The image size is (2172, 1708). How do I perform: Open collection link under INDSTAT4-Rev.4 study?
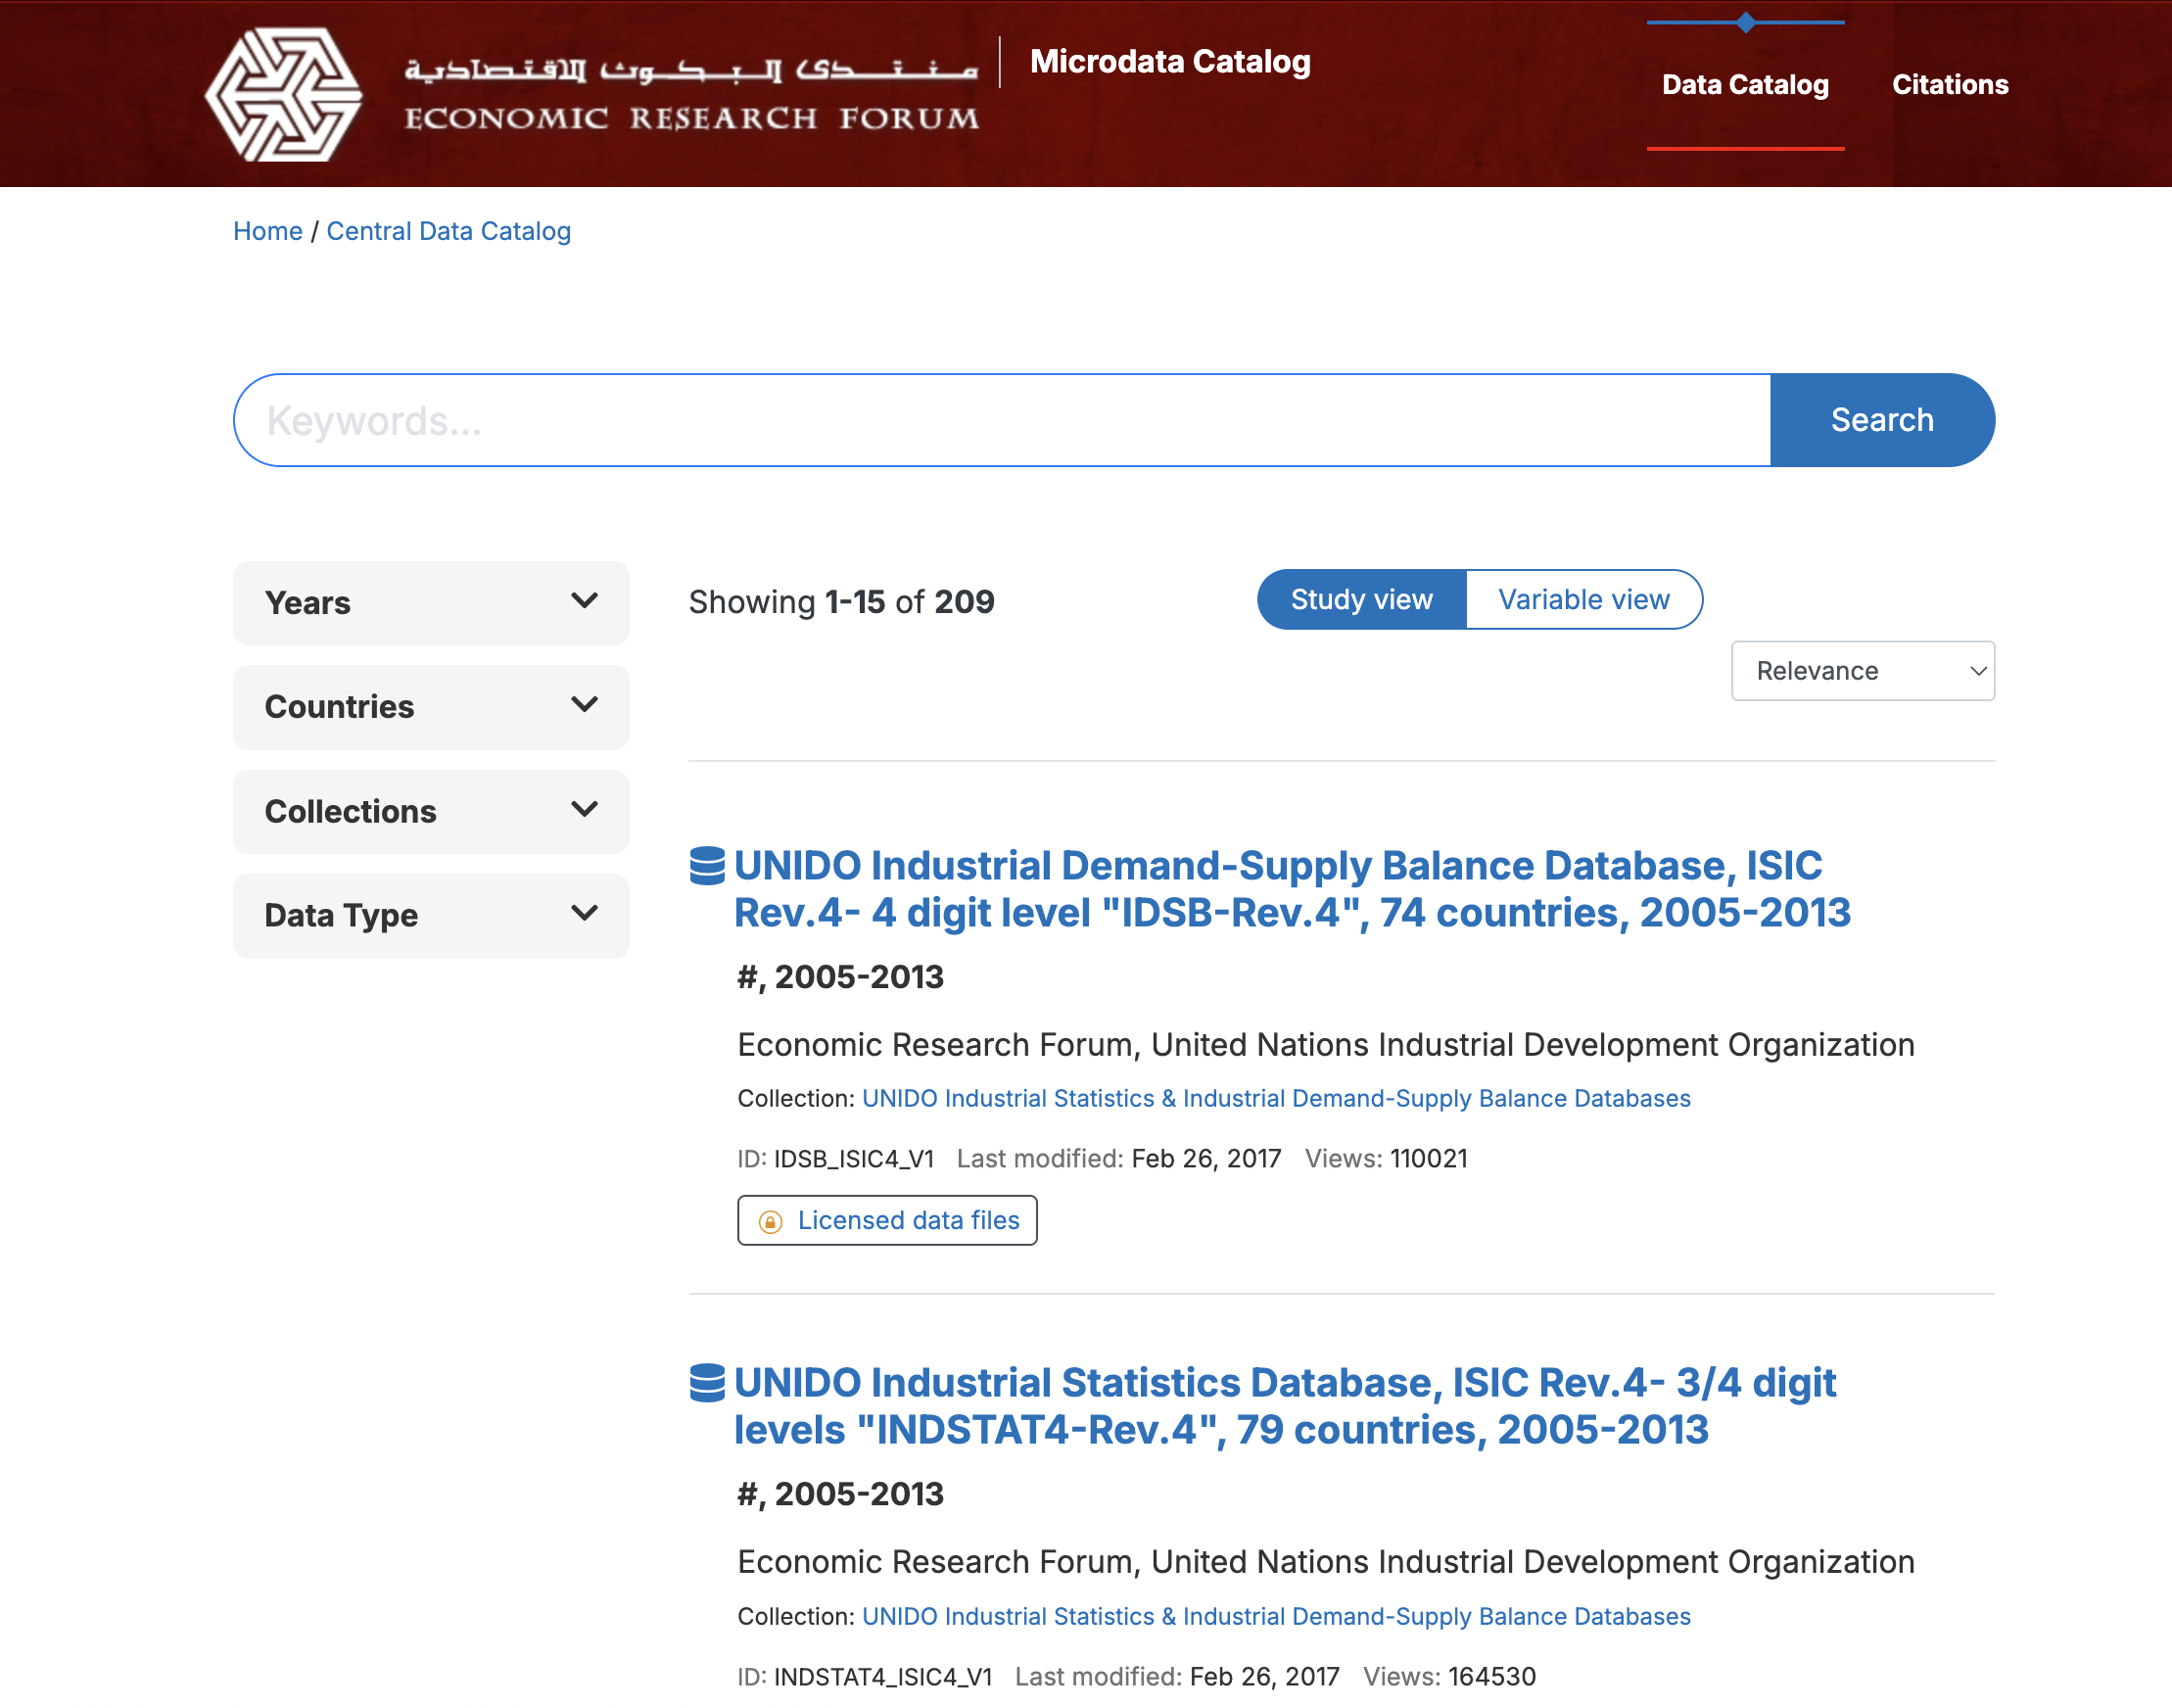click(x=1276, y=1616)
